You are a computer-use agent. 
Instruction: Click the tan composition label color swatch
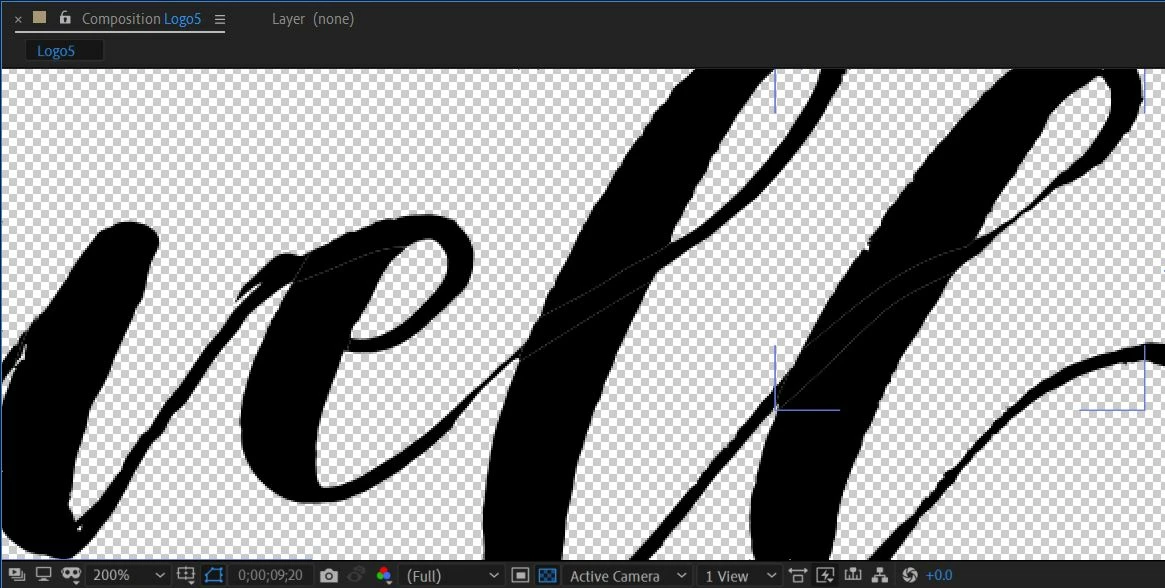(x=40, y=18)
